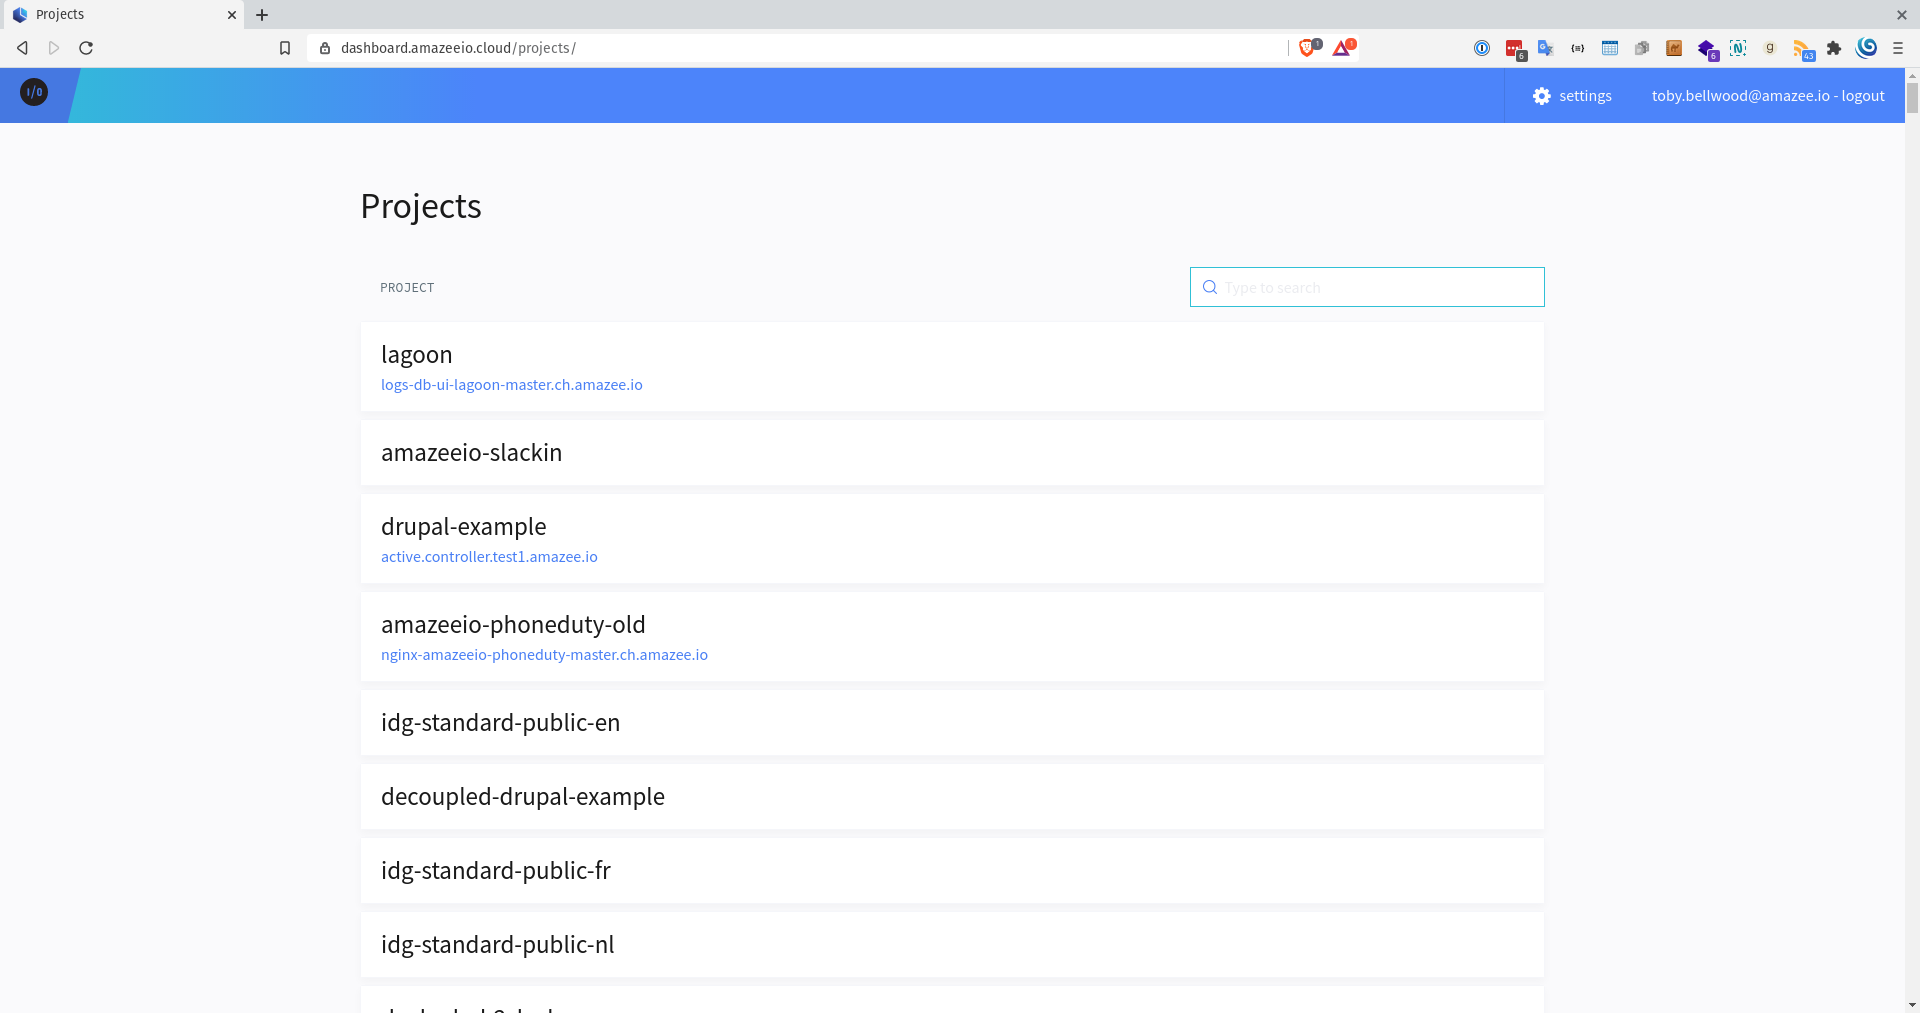
Task: Click the scrollbar down arrow
Action: (1912, 1005)
